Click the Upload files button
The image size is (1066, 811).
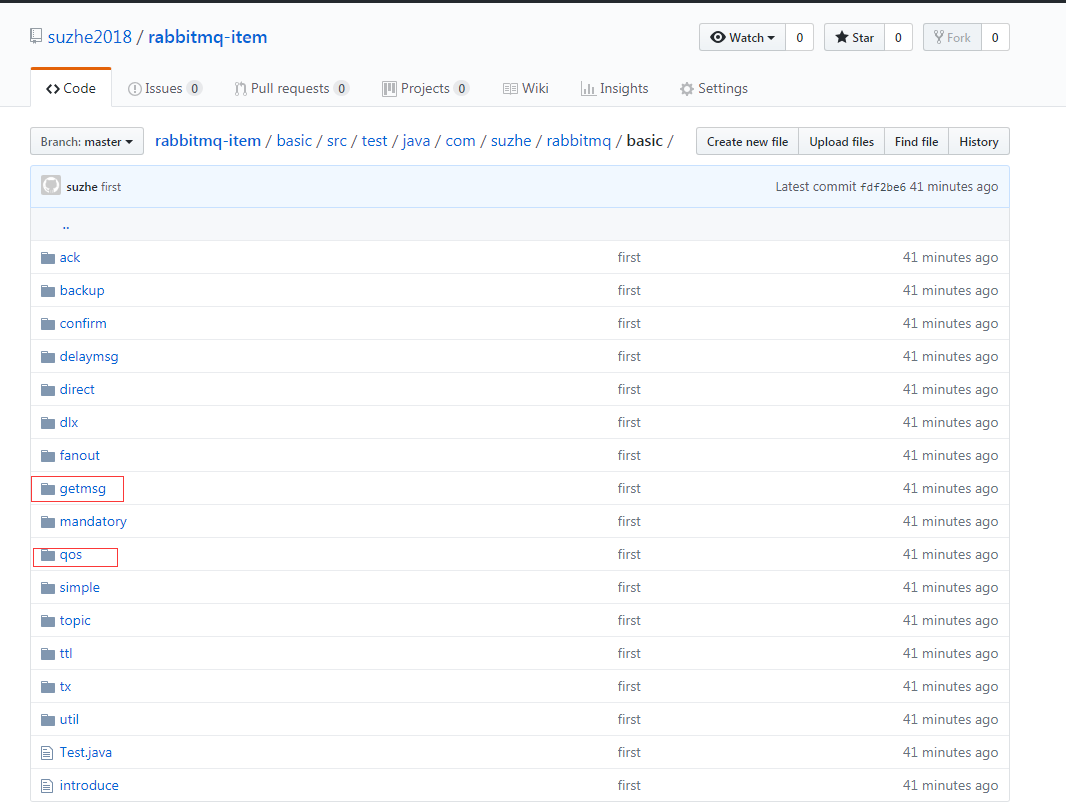pos(842,141)
